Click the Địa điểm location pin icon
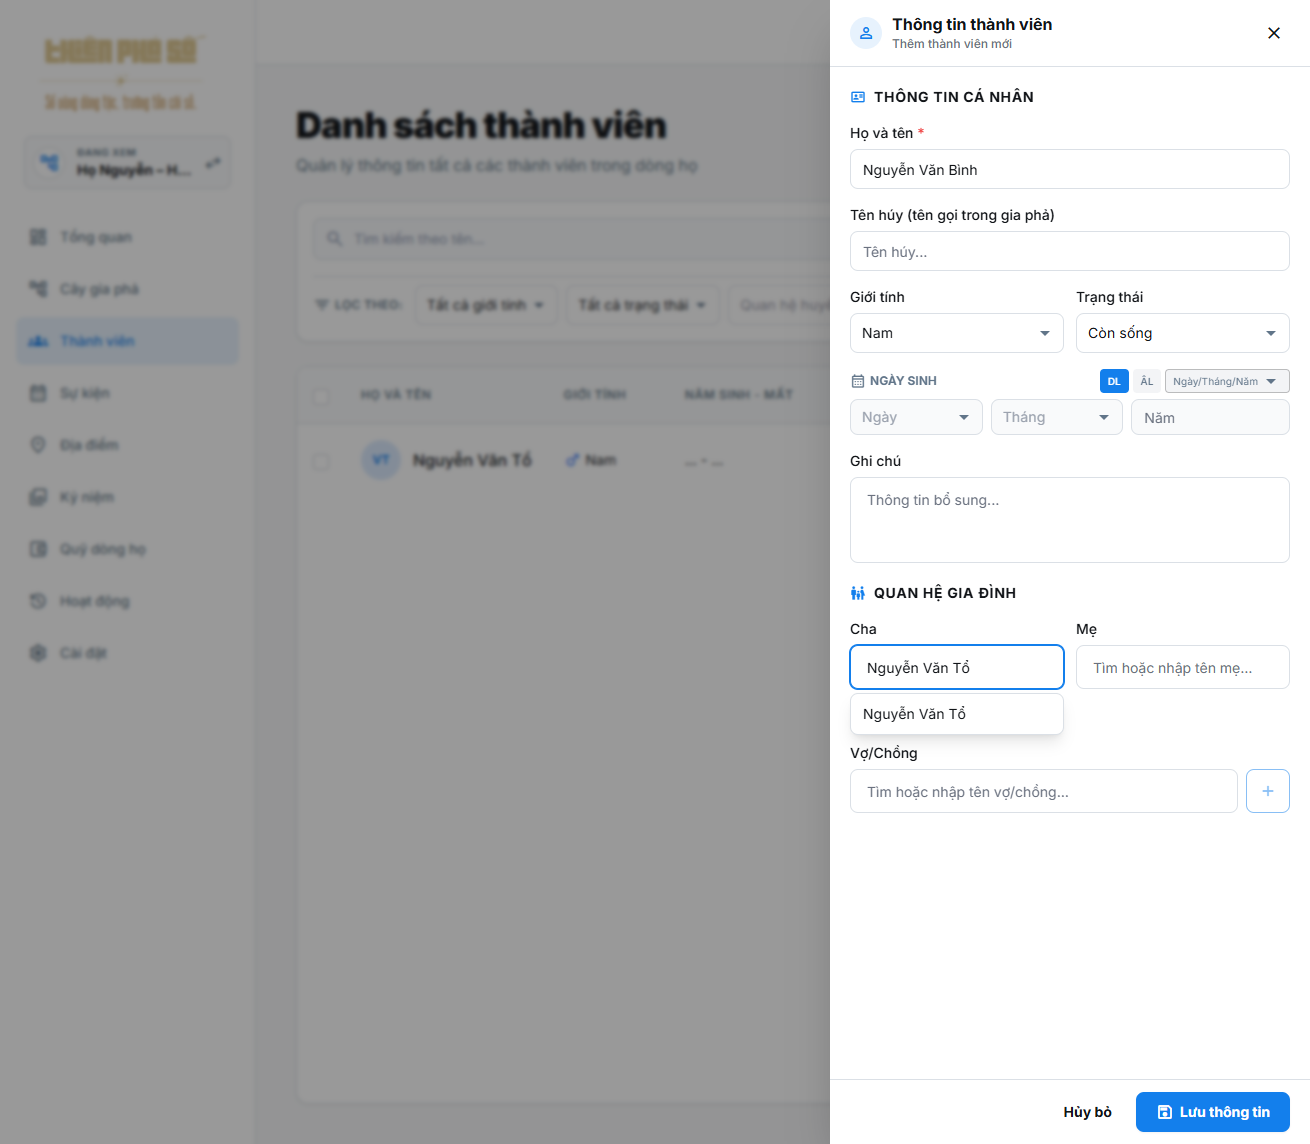Image resolution: width=1310 pixels, height=1144 pixels. pyautogui.click(x=38, y=445)
